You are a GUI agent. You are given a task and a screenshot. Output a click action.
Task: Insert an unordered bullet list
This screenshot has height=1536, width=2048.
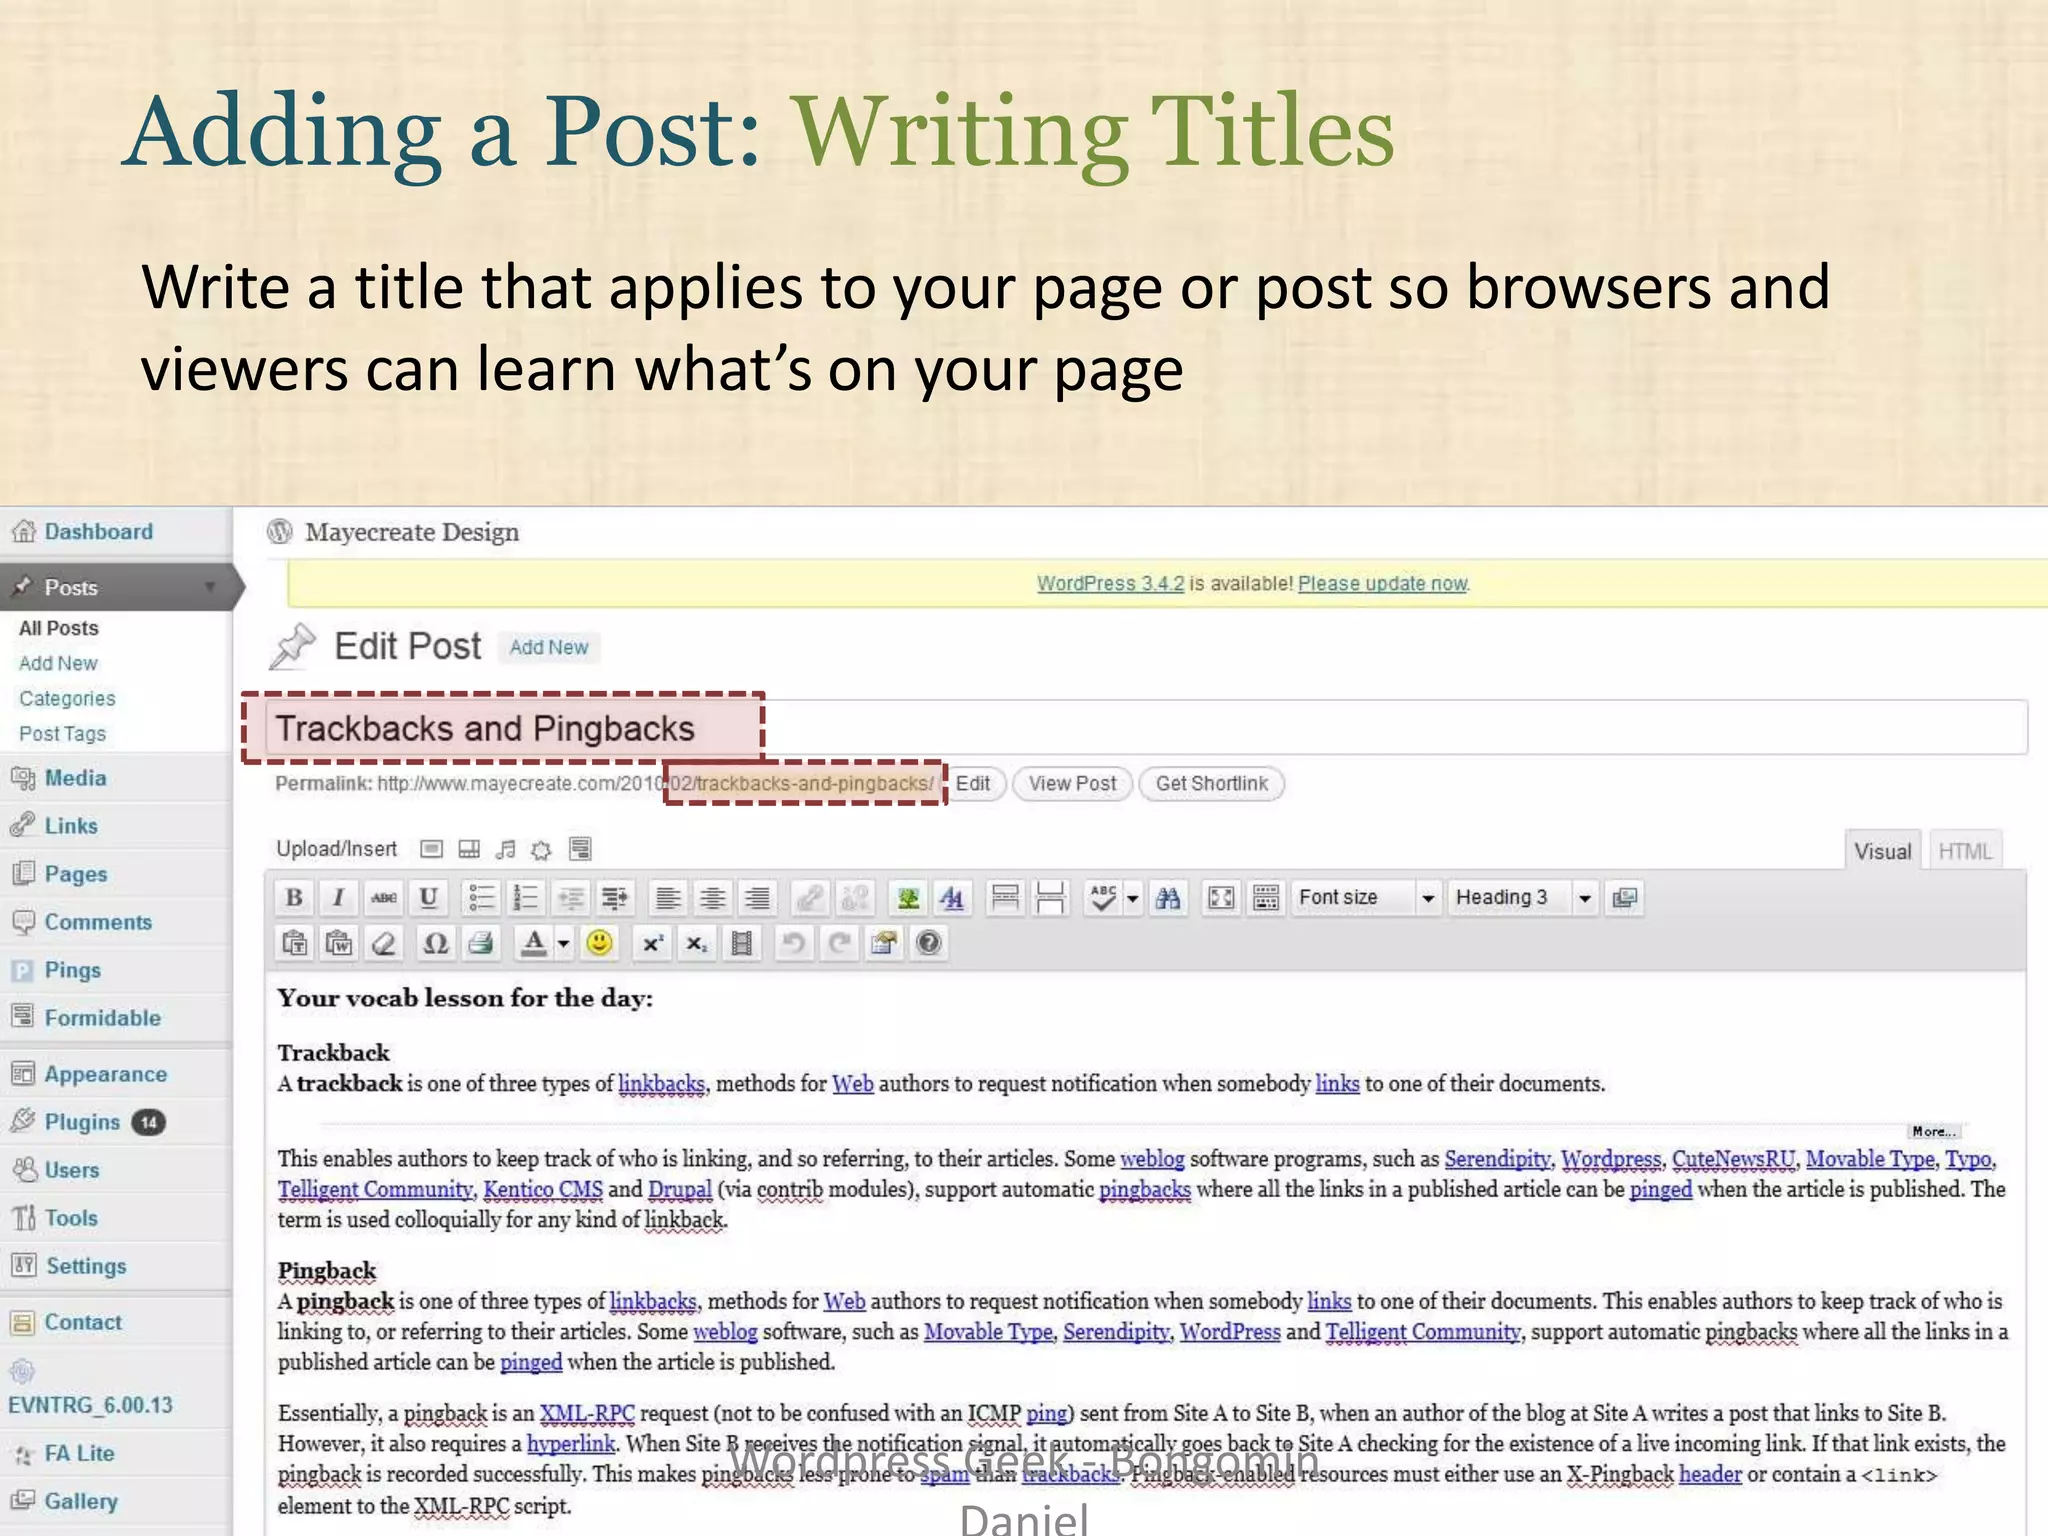pos(481,897)
